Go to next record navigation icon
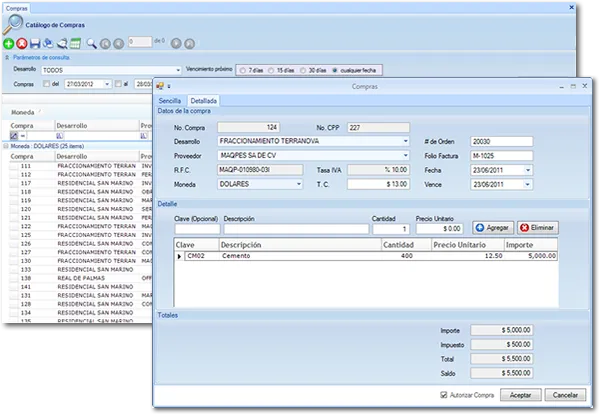The height and width of the screenshot is (414, 599). point(176,44)
